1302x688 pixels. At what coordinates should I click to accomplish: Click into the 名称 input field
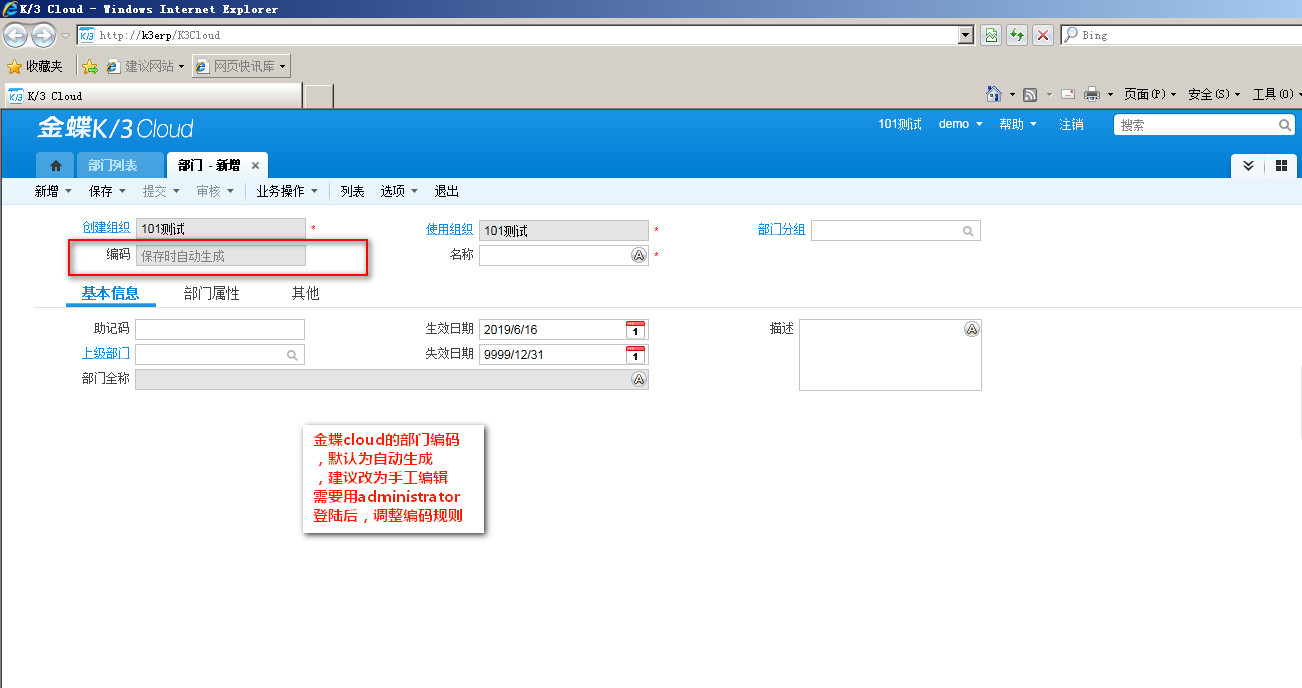tap(554, 256)
